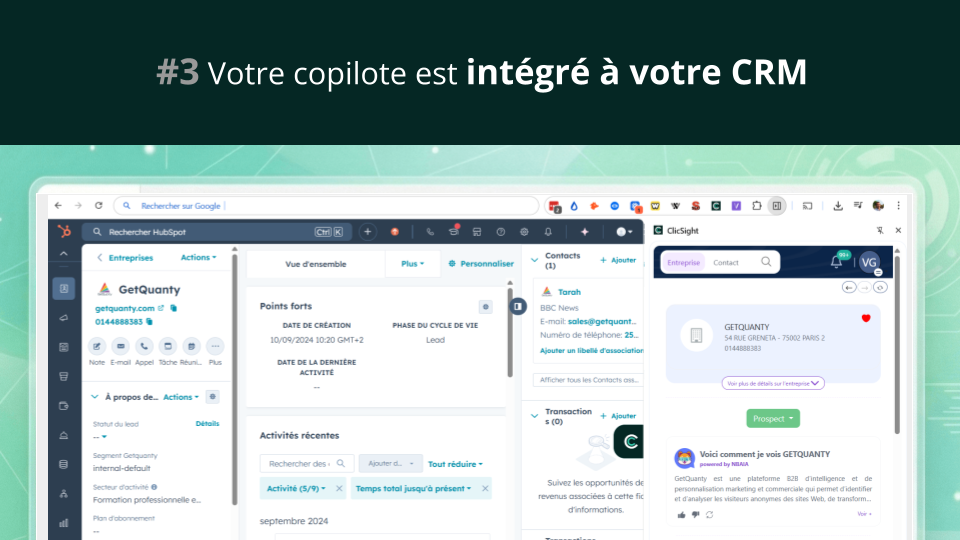Copy the getquanty.com domain
The image size is (960, 540).
(x=174, y=308)
